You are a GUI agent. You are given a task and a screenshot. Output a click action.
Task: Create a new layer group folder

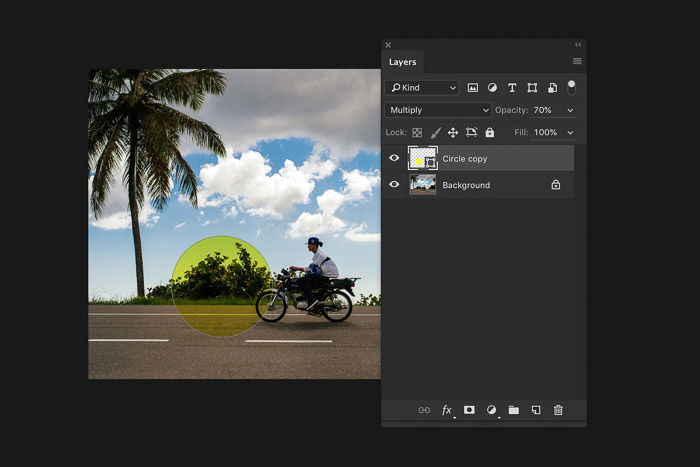pyautogui.click(x=514, y=410)
